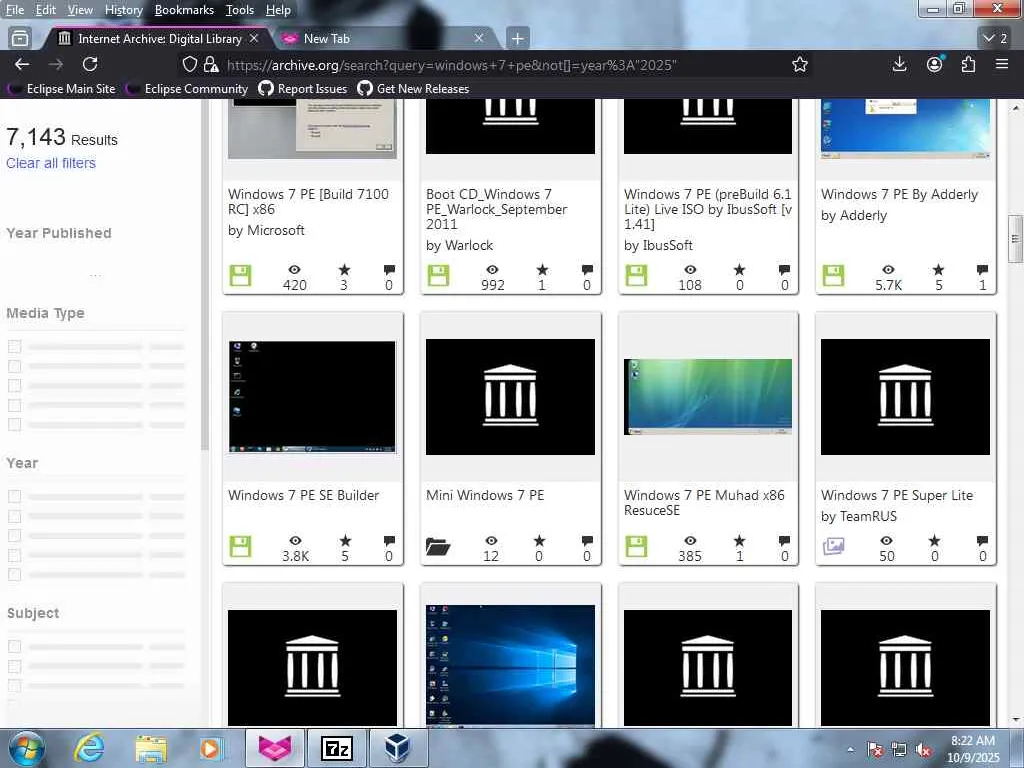The width and height of the screenshot is (1024, 768).
Task: Open the tab overview icon left of the tabs
Action: tap(20, 39)
